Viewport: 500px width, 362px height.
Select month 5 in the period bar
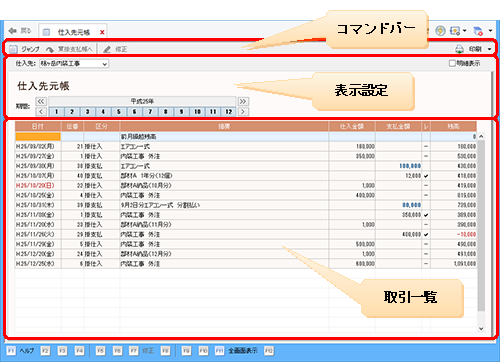119,112
